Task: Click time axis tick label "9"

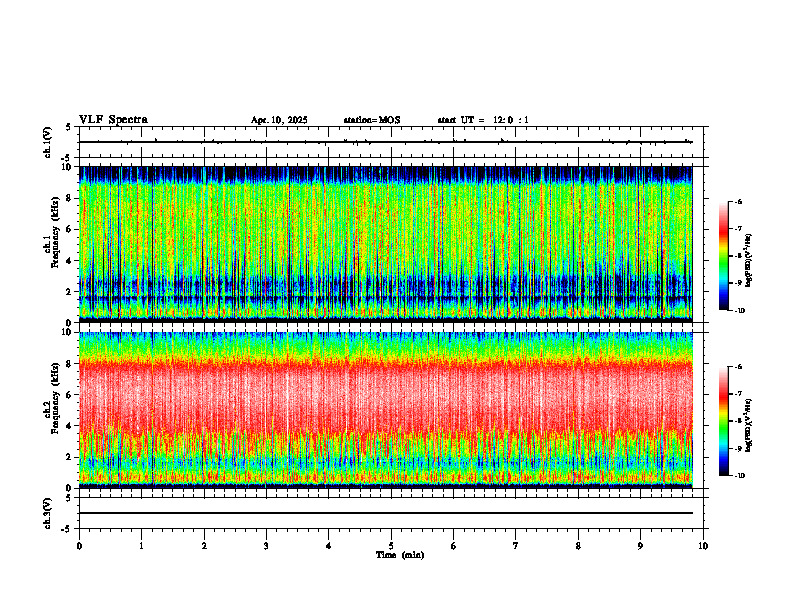Action: [x=640, y=546]
